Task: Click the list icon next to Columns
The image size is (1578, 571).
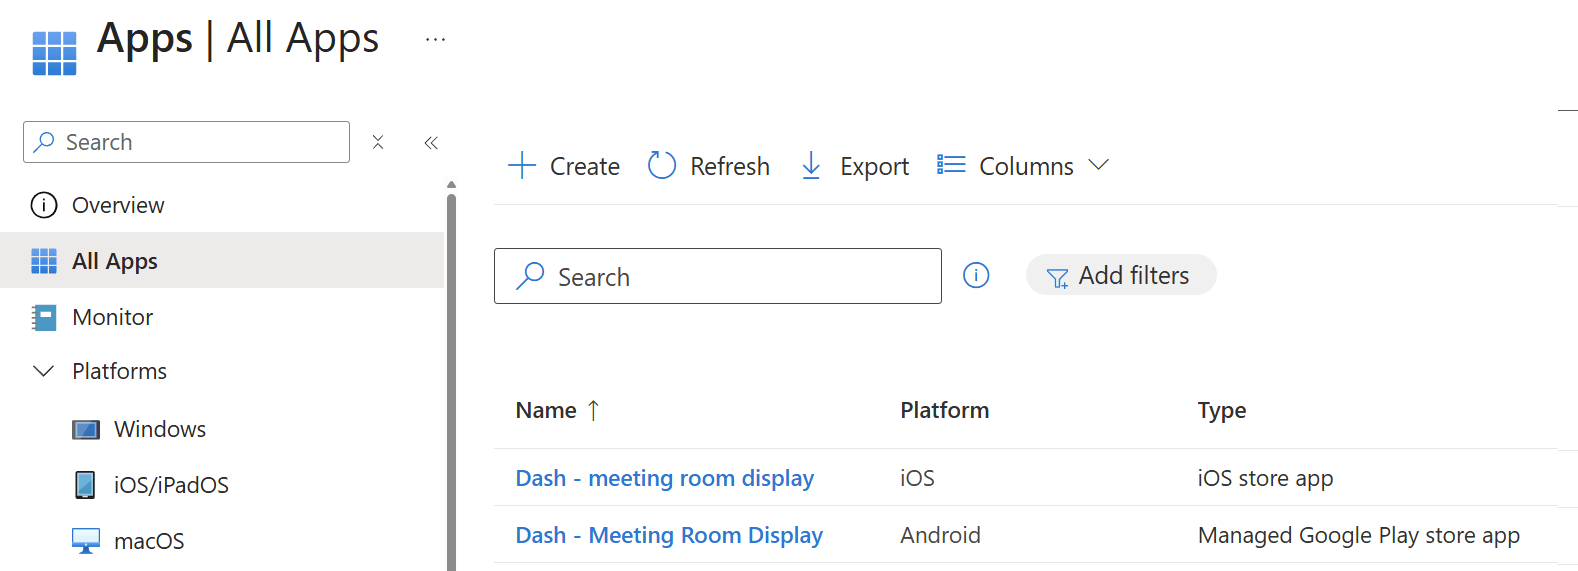Action: click(951, 164)
